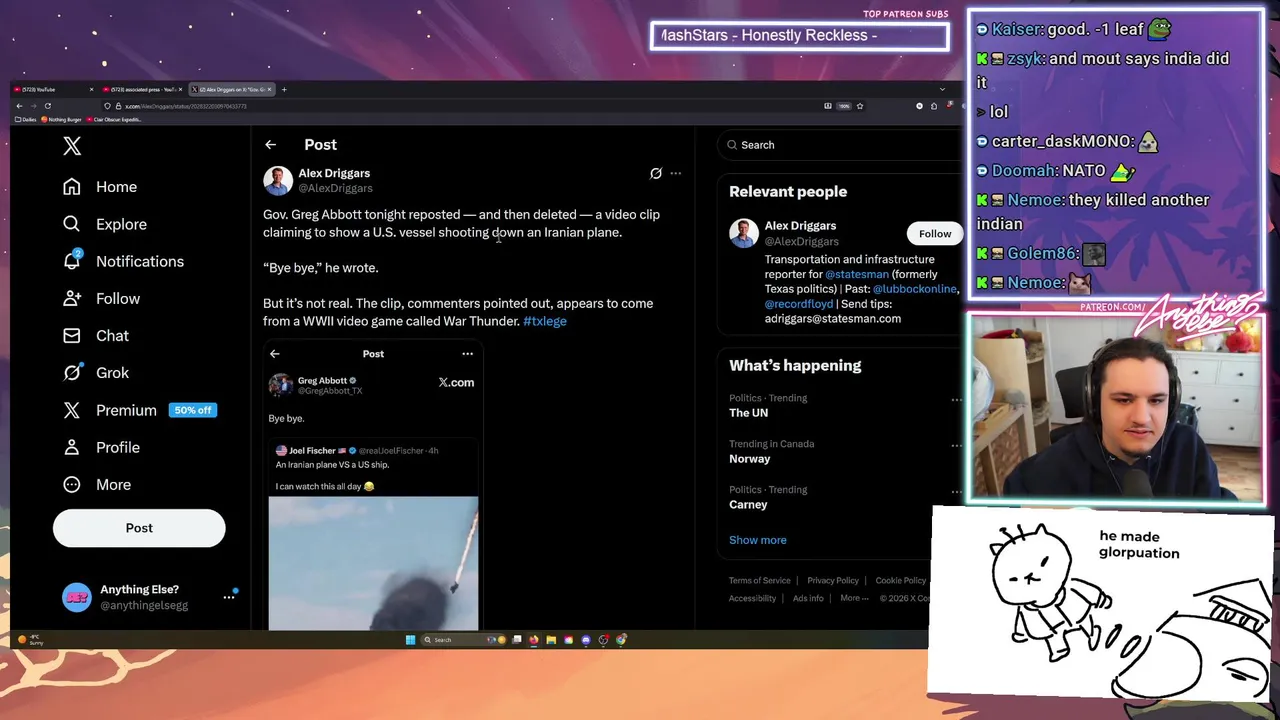The height and width of the screenshot is (720, 1280).
Task: Open Firefox from the taskbar
Action: click(534, 640)
